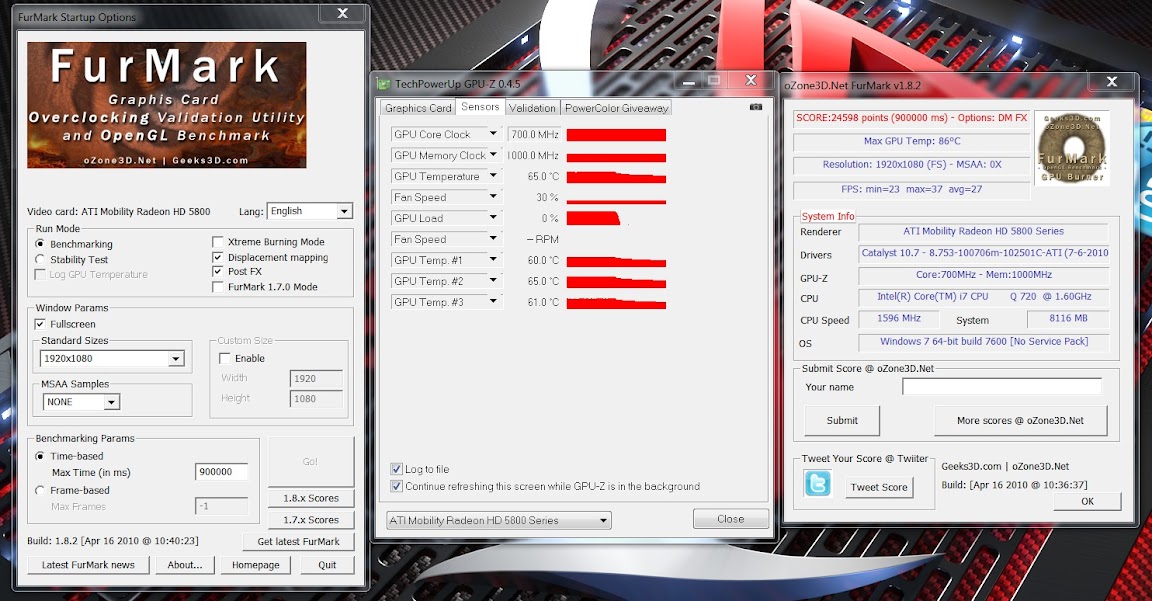
Task: Click the Homepage button
Action: coord(256,565)
